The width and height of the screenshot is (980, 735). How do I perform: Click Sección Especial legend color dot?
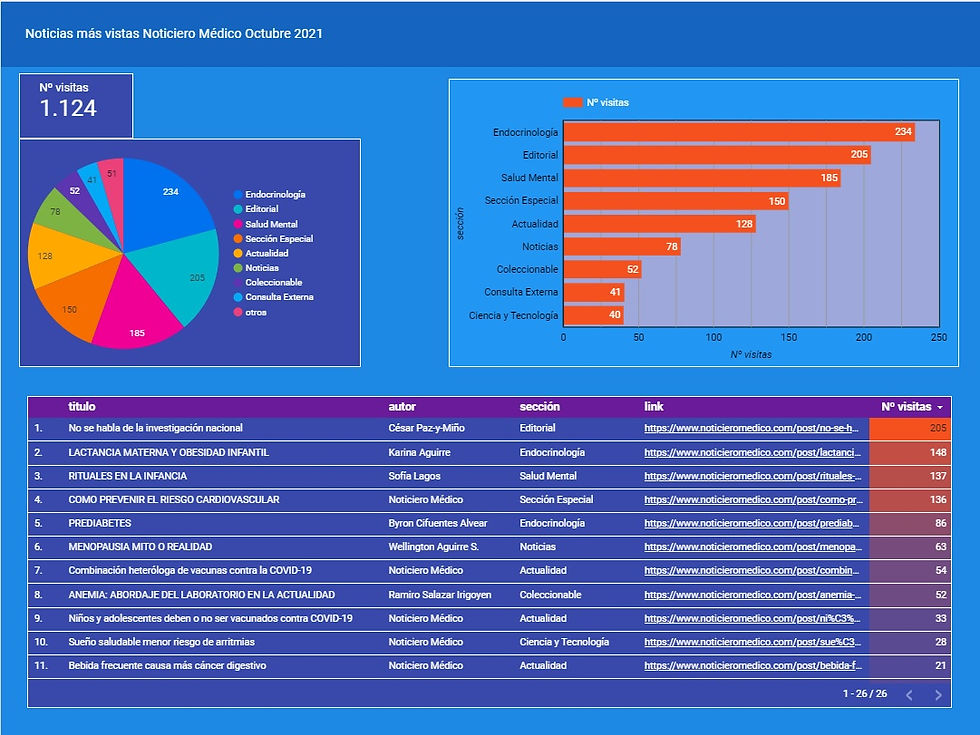[x=238, y=239]
